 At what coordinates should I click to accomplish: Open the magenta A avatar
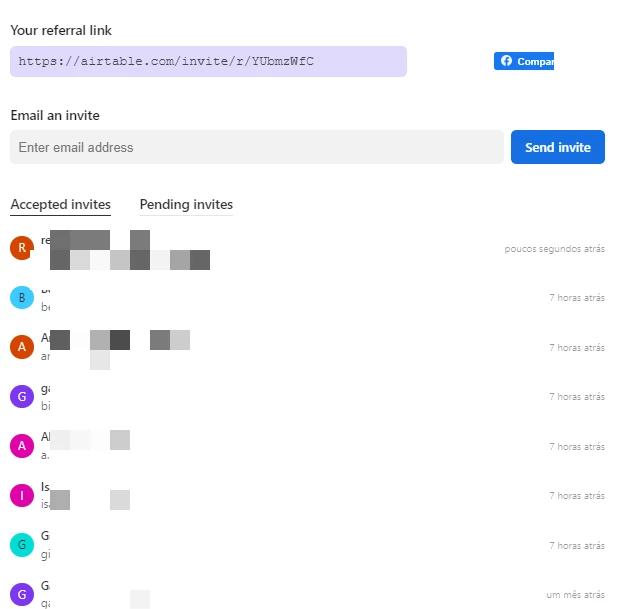pyautogui.click(x=22, y=446)
